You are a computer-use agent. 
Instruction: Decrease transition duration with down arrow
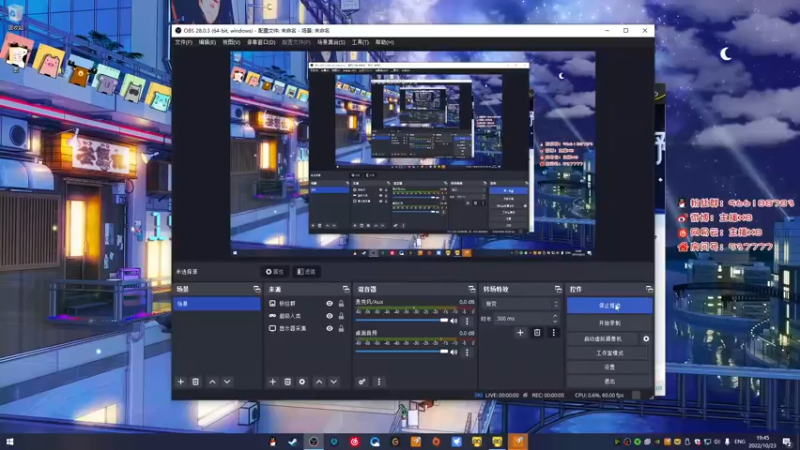click(x=555, y=321)
